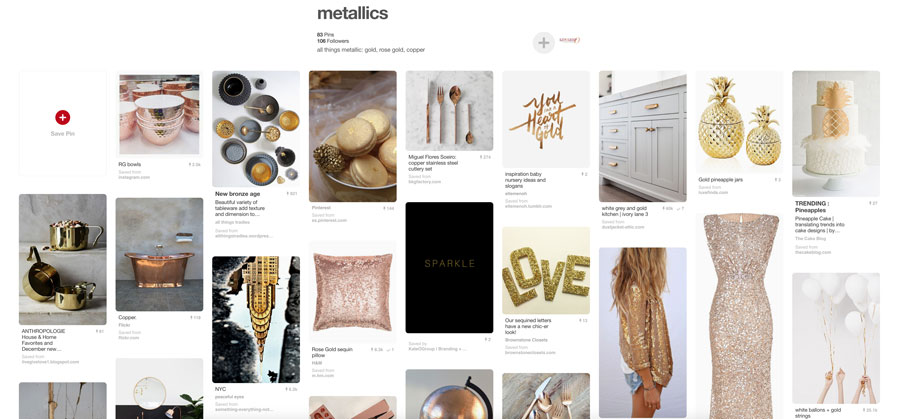
Task: Open the copper bathtub pin image
Action: (159, 254)
